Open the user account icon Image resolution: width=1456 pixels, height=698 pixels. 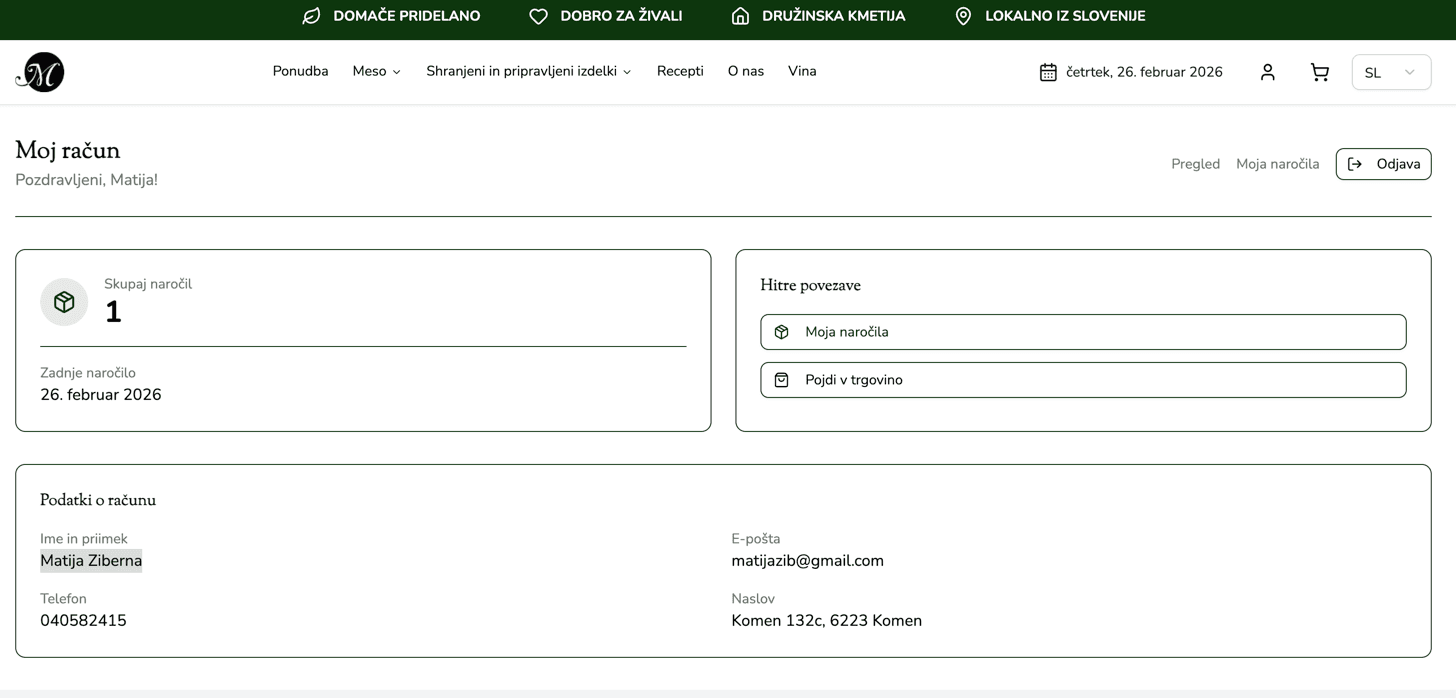click(x=1267, y=72)
